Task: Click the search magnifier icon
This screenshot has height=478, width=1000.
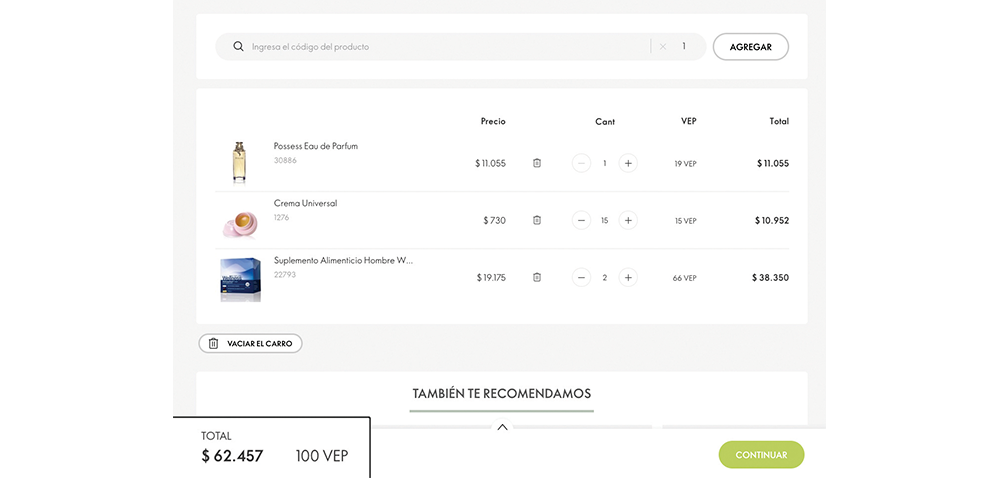Action: coord(238,47)
